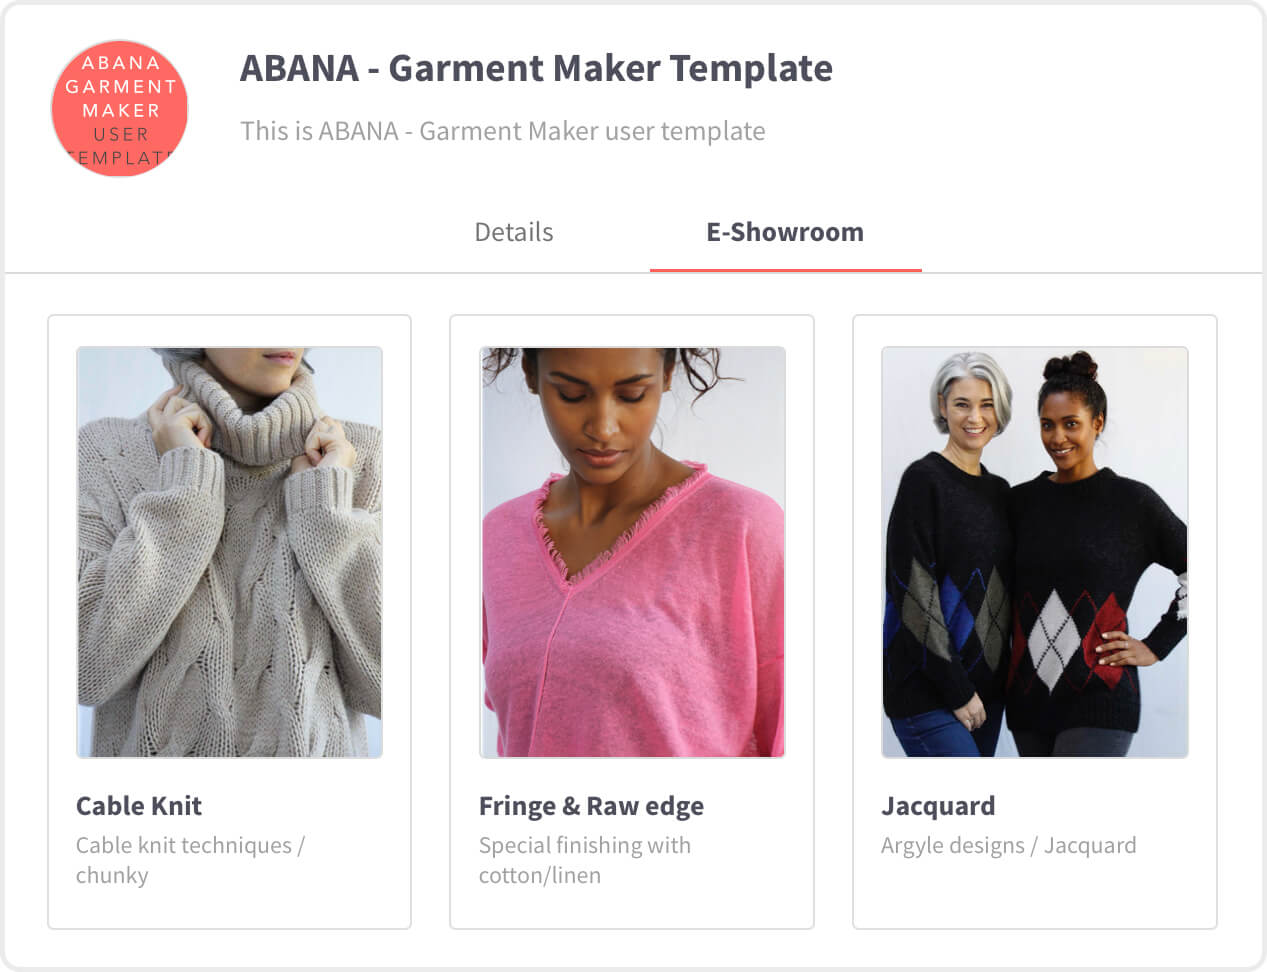1267x972 pixels.
Task: Click the Special finishing with cotton/linen description
Action: click(x=585, y=860)
